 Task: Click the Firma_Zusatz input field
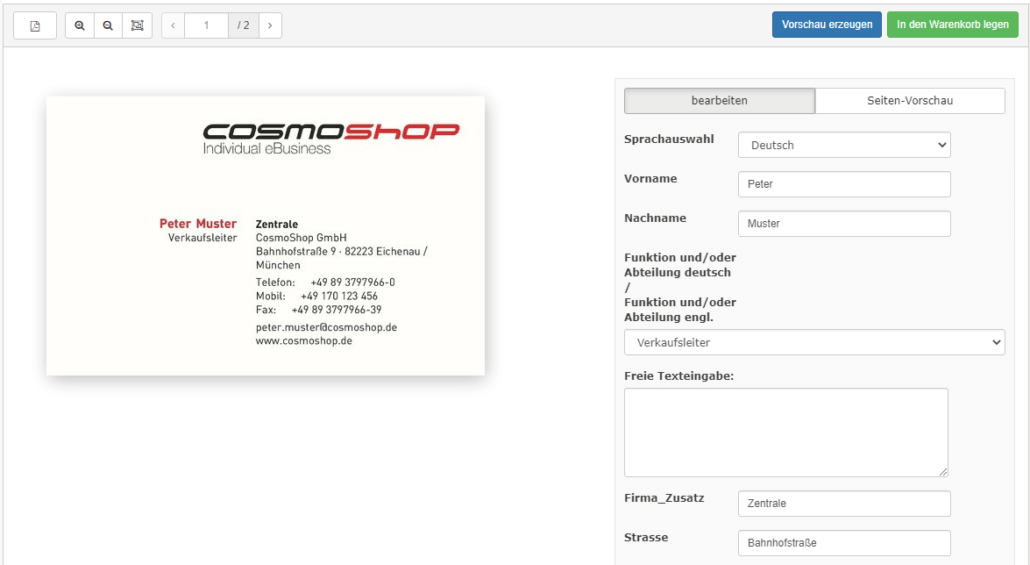tap(844, 504)
